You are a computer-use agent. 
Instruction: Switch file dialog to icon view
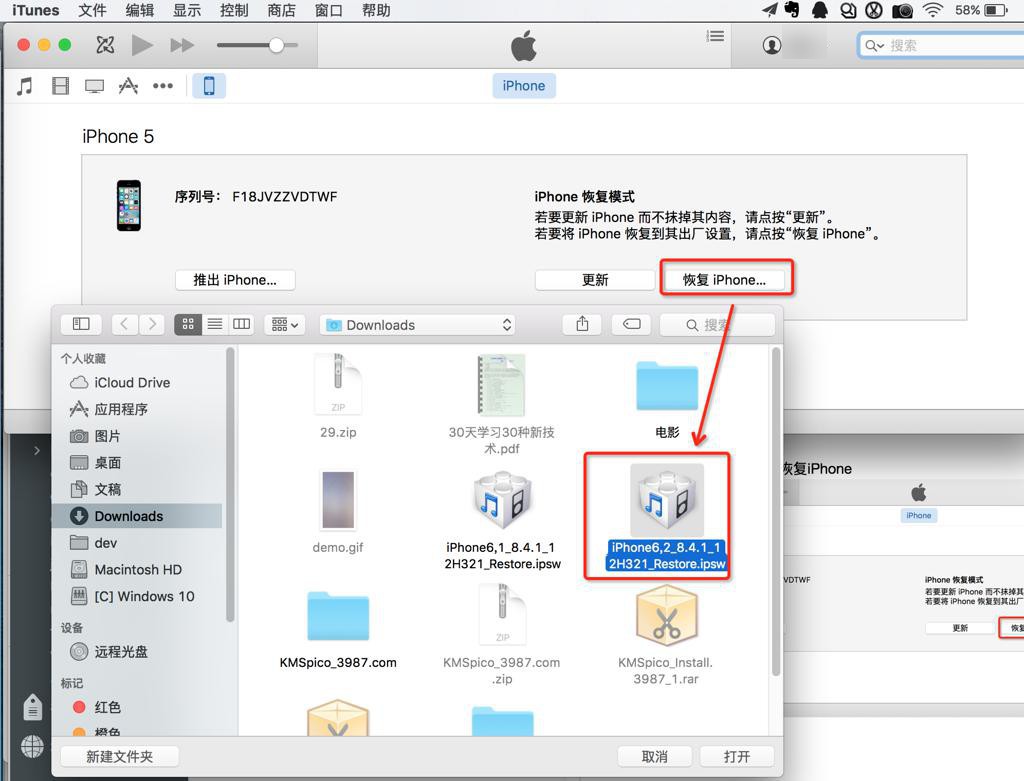(x=188, y=324)
